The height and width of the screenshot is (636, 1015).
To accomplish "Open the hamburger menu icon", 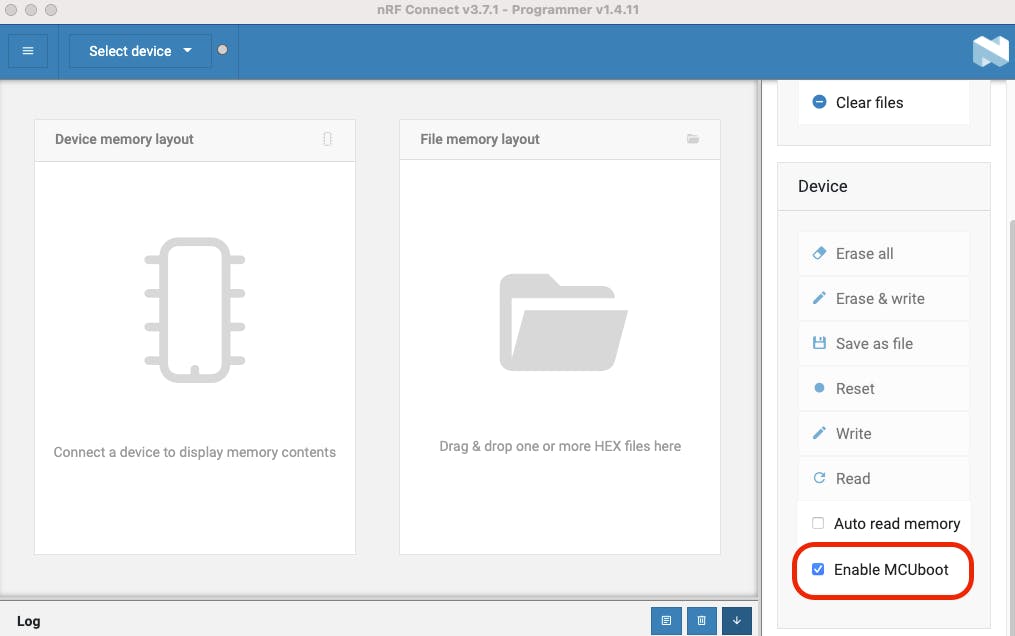I will pos(28,51).
